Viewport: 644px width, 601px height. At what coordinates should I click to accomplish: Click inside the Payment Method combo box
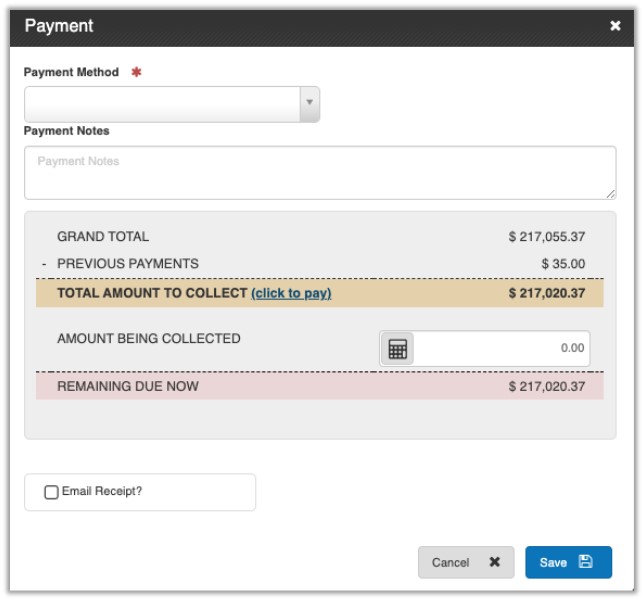tap(162, 103)
